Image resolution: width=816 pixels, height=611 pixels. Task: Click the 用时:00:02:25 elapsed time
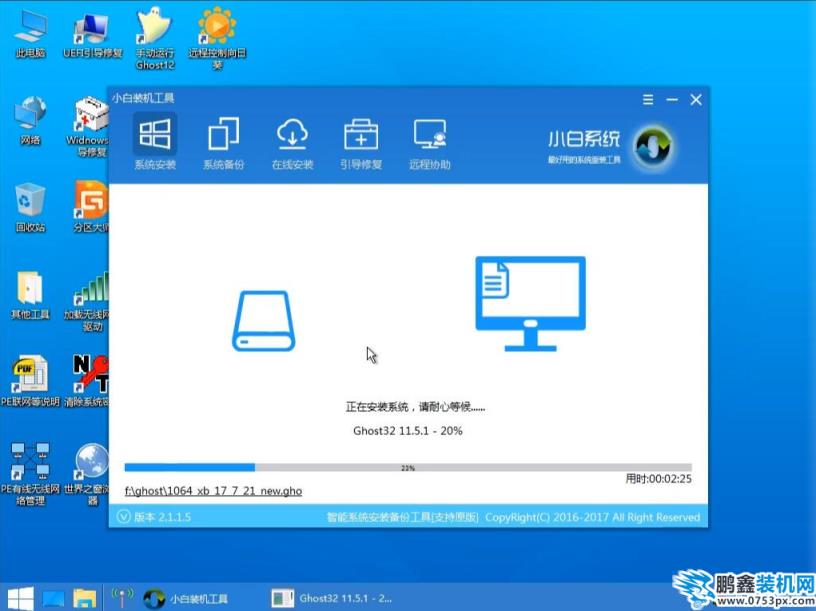[x=658, y=478]
